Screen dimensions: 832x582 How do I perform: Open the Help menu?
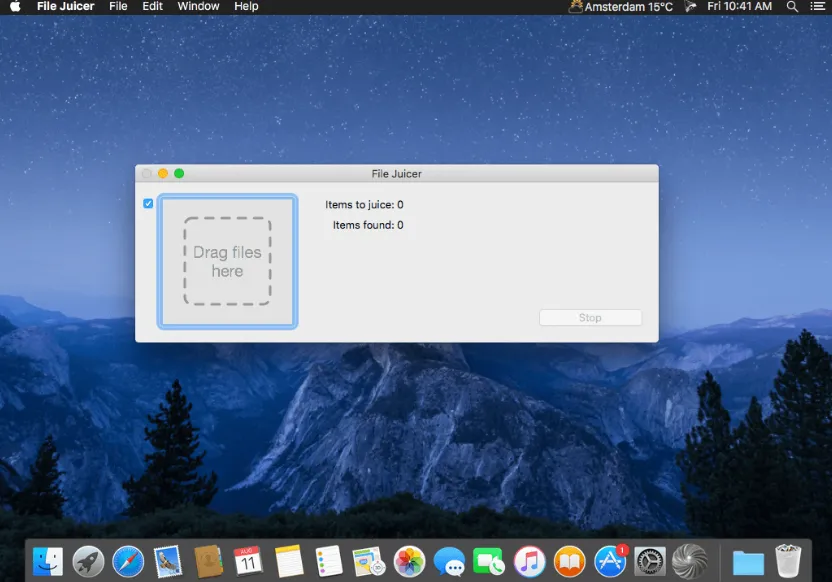coord(246,6)
